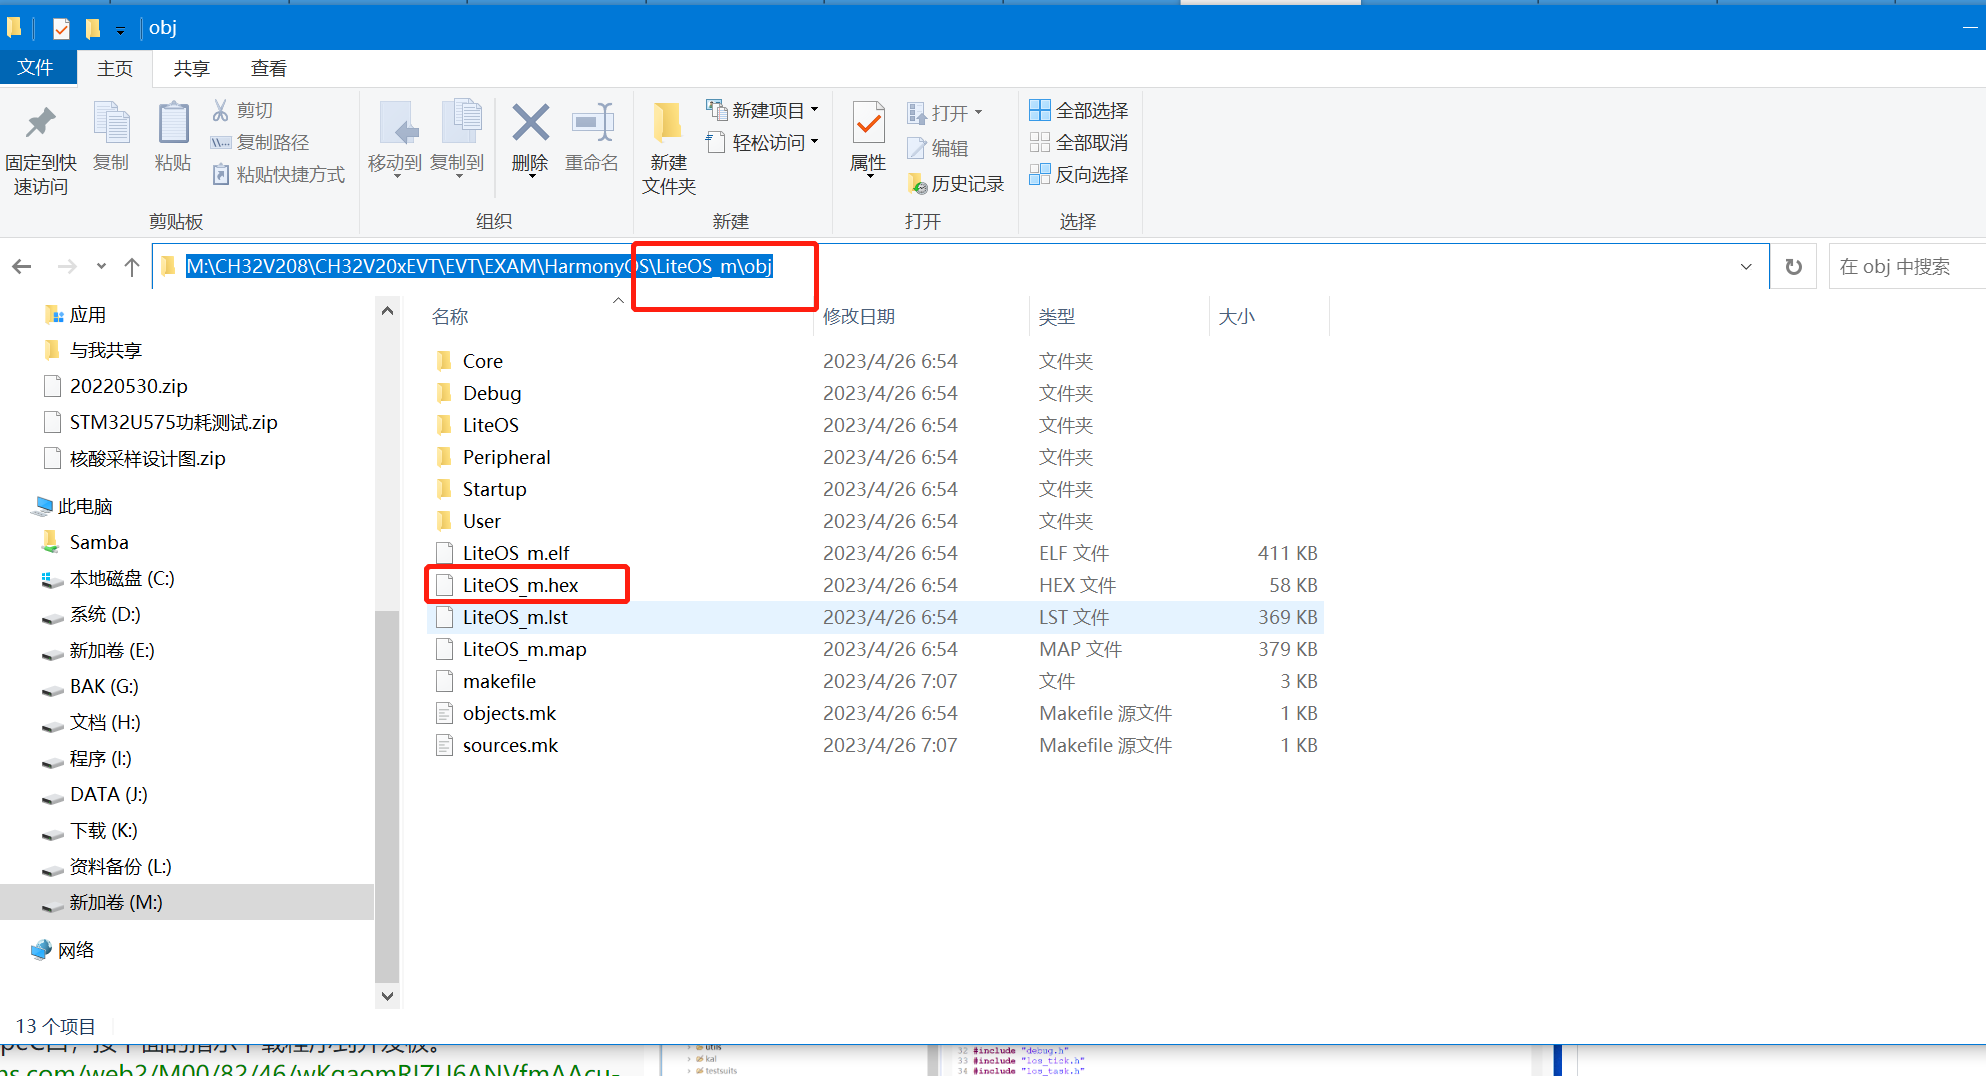Click the search obj input box
1986x1076 pixels.
(1907, 267)
